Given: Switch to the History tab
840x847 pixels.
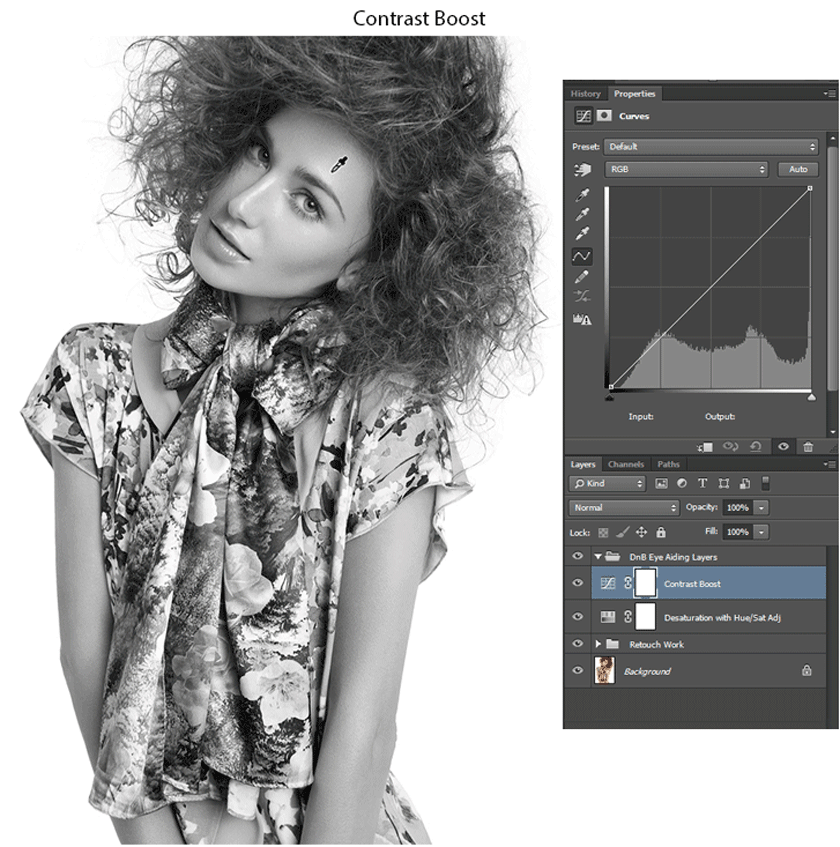Looking at the screenshot, I should click(x=586, y=93).
